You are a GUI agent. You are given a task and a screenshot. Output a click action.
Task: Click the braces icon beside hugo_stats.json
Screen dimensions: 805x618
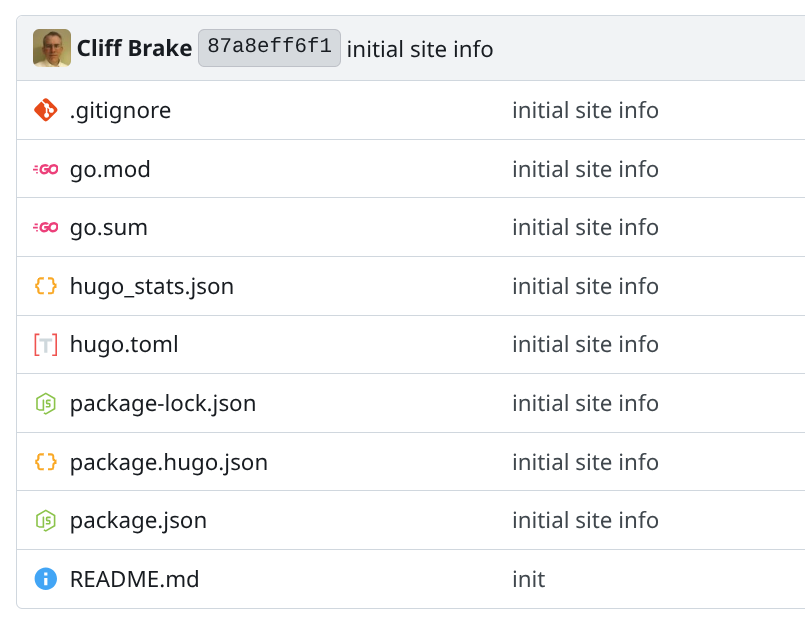tap(46, 286)
